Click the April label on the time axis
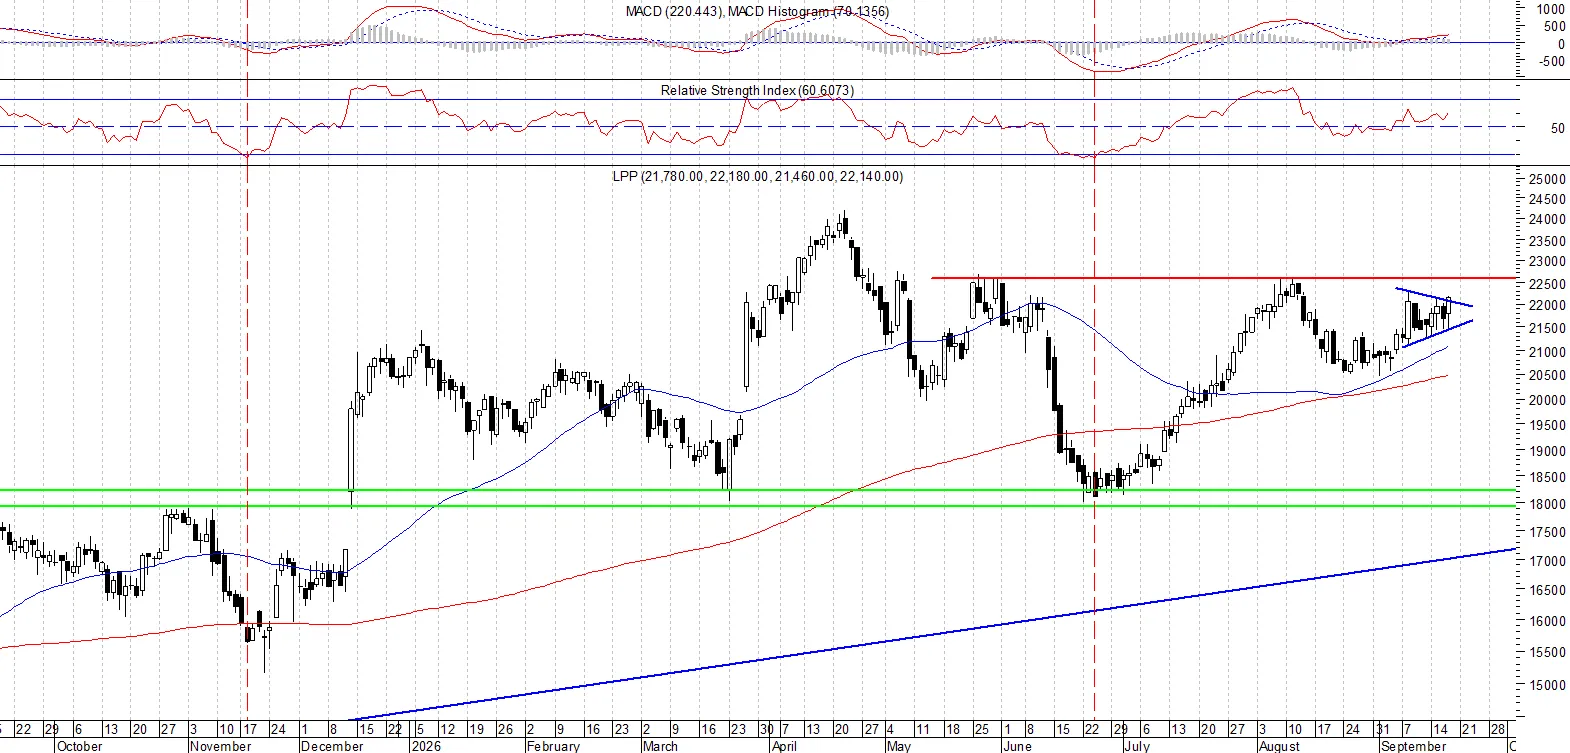This screenshot has width=1570, height=753. (785, 746)
